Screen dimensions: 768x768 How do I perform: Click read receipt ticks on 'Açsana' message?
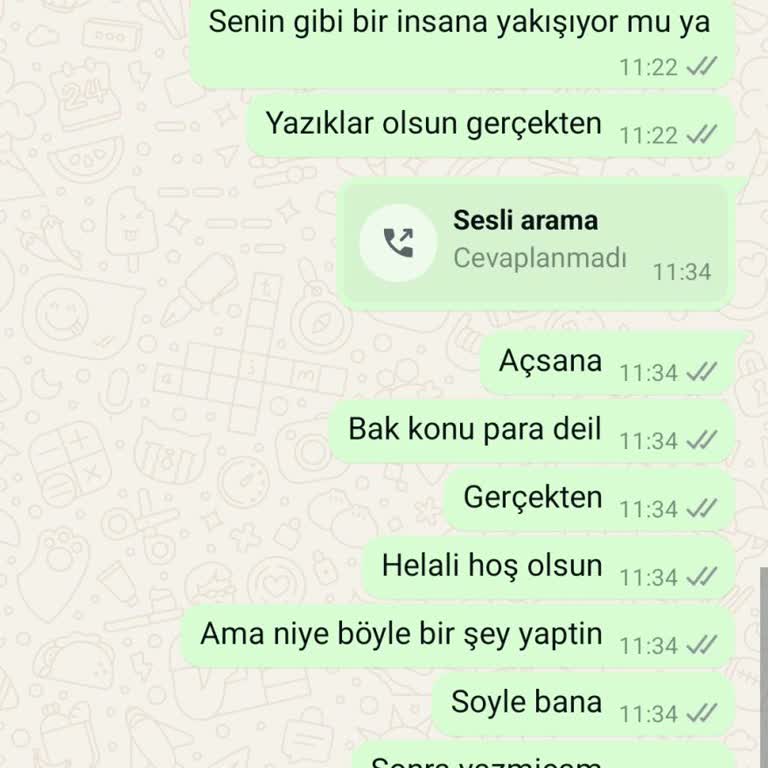point(702,372)
